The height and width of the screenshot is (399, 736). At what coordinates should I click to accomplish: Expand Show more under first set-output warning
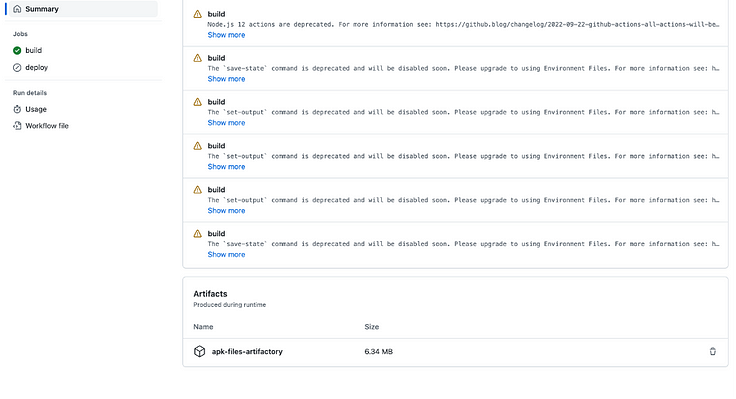click(226, 123)
